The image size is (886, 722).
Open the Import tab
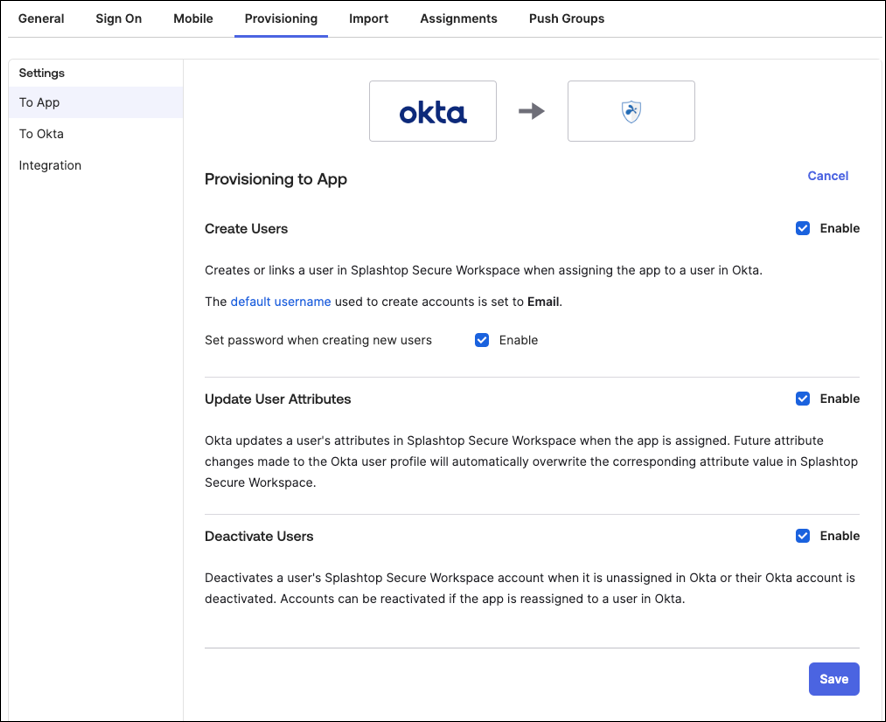[x=368, y=19]
